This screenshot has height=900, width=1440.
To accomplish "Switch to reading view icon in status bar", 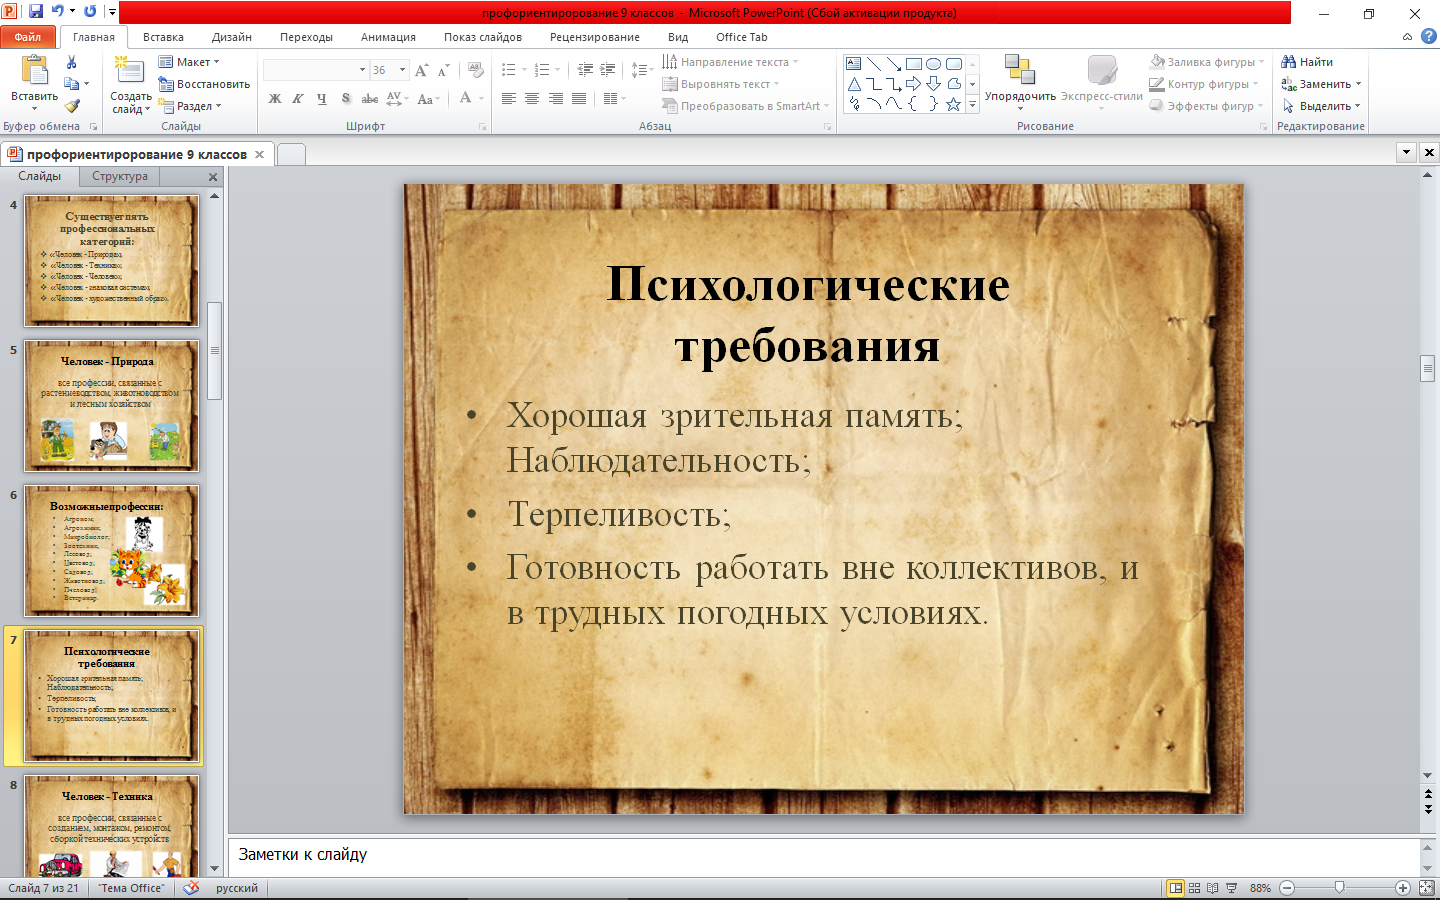I will (1213, 888).
